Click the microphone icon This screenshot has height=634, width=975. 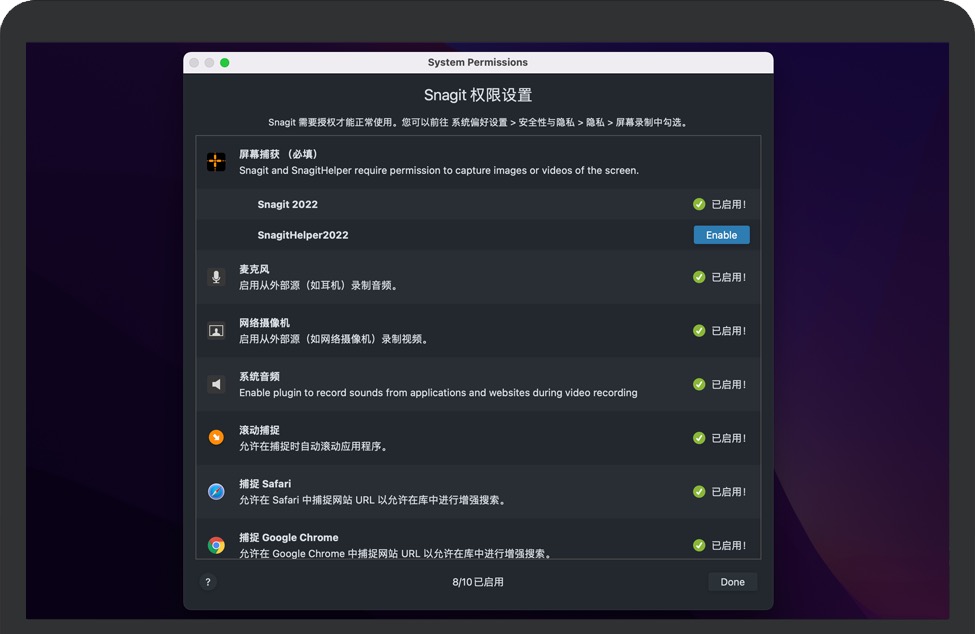point(216,277)
